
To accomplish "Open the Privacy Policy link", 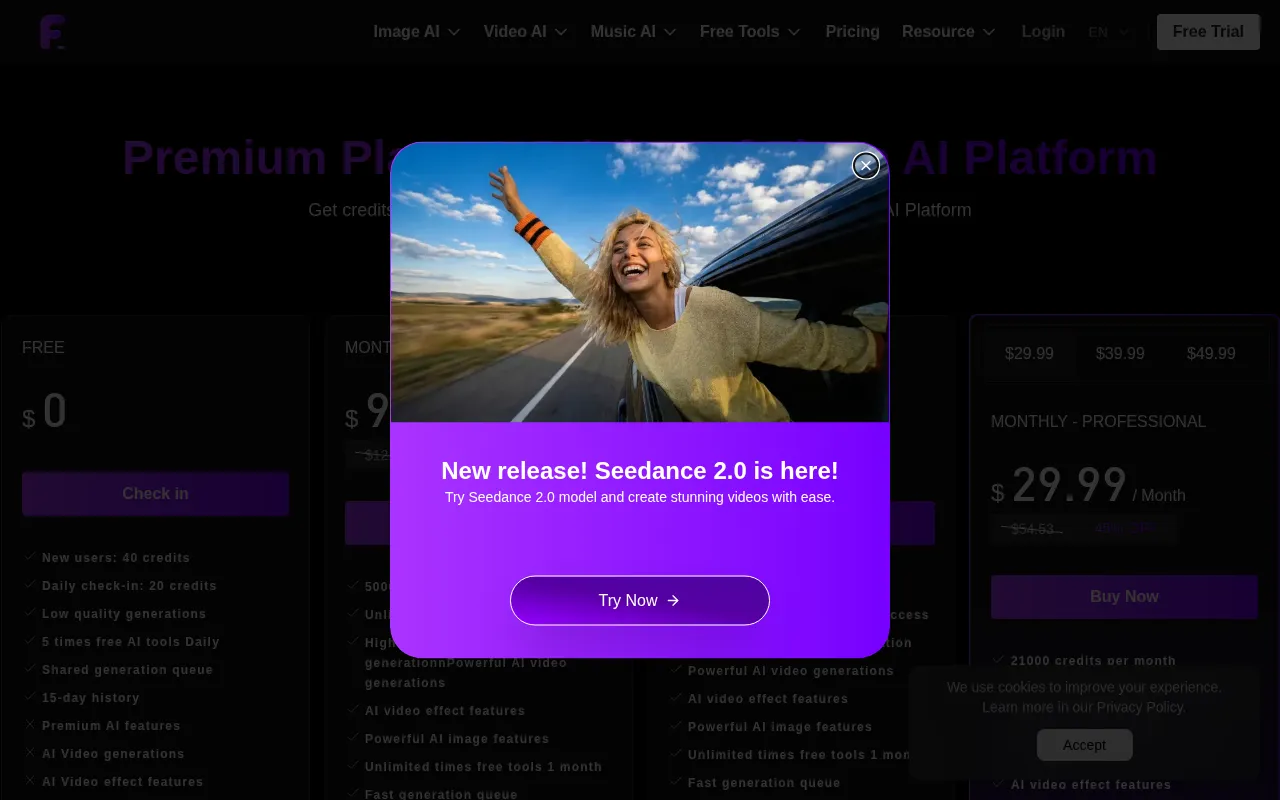I will click(1141, 707).
